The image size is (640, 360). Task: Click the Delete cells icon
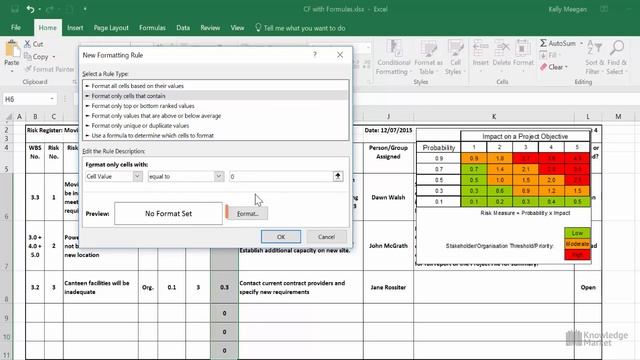pos(502,49)
